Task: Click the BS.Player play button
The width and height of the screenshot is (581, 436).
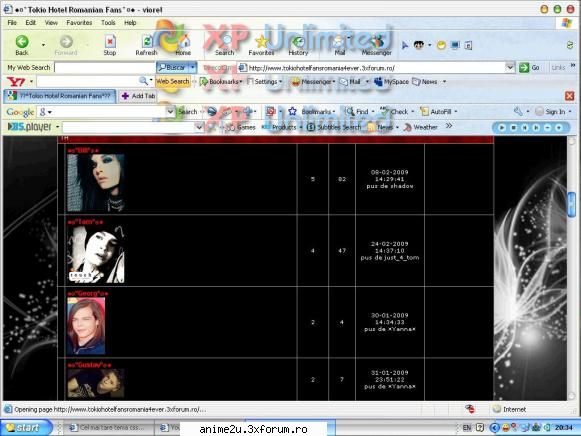Action: pos(502,127)
